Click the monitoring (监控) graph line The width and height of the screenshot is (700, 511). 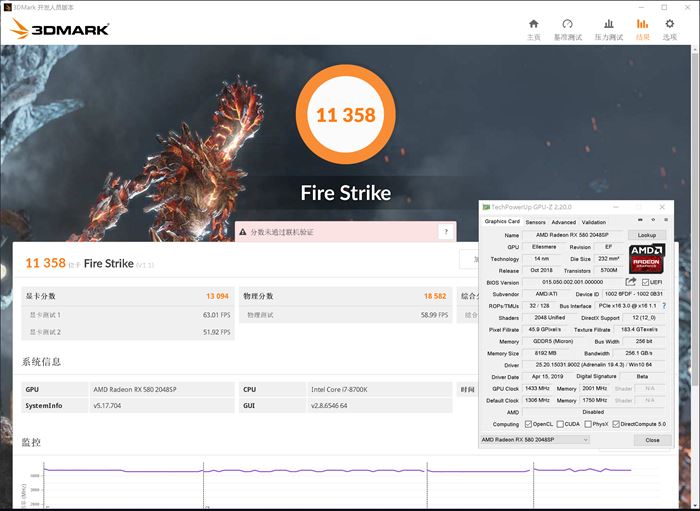(337, 470)
